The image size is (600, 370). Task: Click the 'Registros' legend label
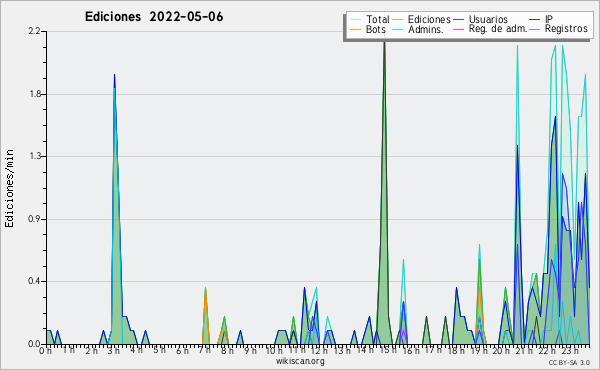566,29
